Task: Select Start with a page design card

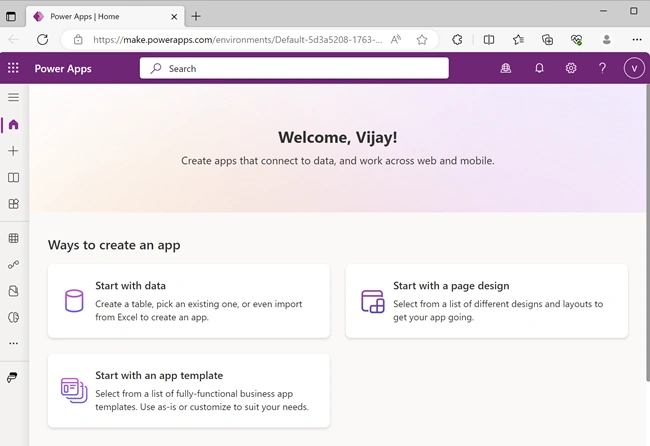Action: (x=486, y=301)
